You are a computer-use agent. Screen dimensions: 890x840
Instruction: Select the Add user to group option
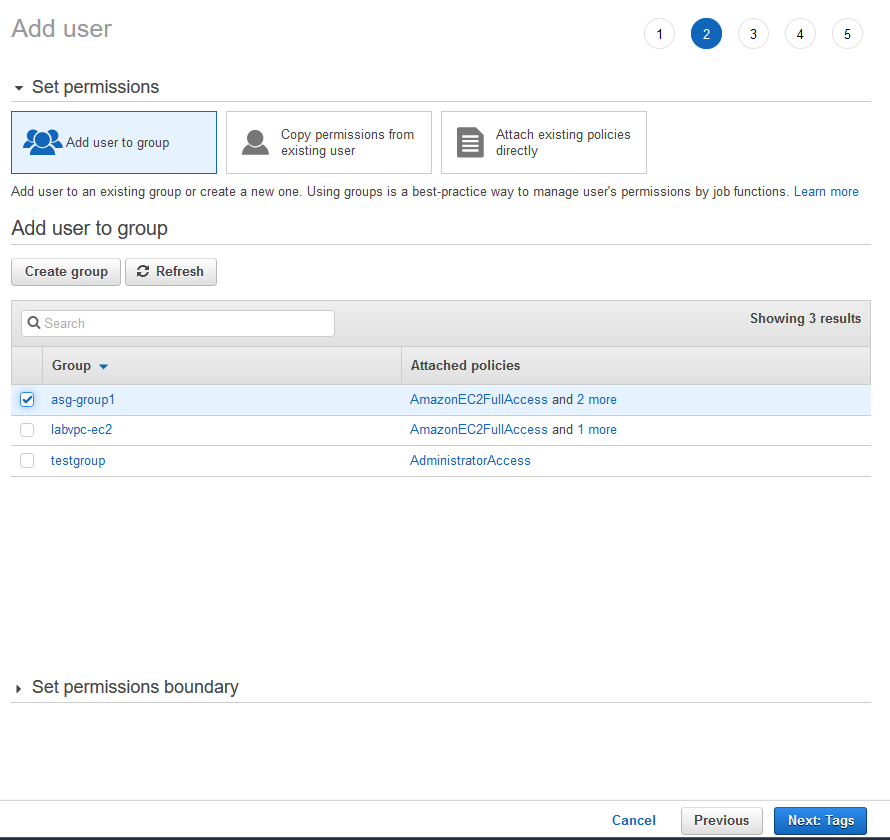[x=114, y=143]
